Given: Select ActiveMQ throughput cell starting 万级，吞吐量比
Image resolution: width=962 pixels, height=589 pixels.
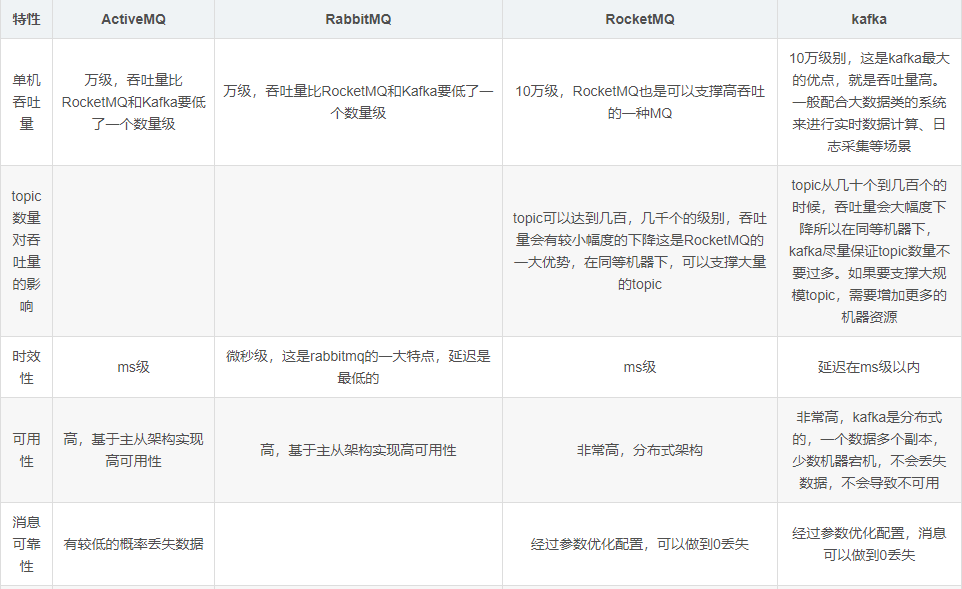Looking at the screenshot, I should tap(133, 102).
